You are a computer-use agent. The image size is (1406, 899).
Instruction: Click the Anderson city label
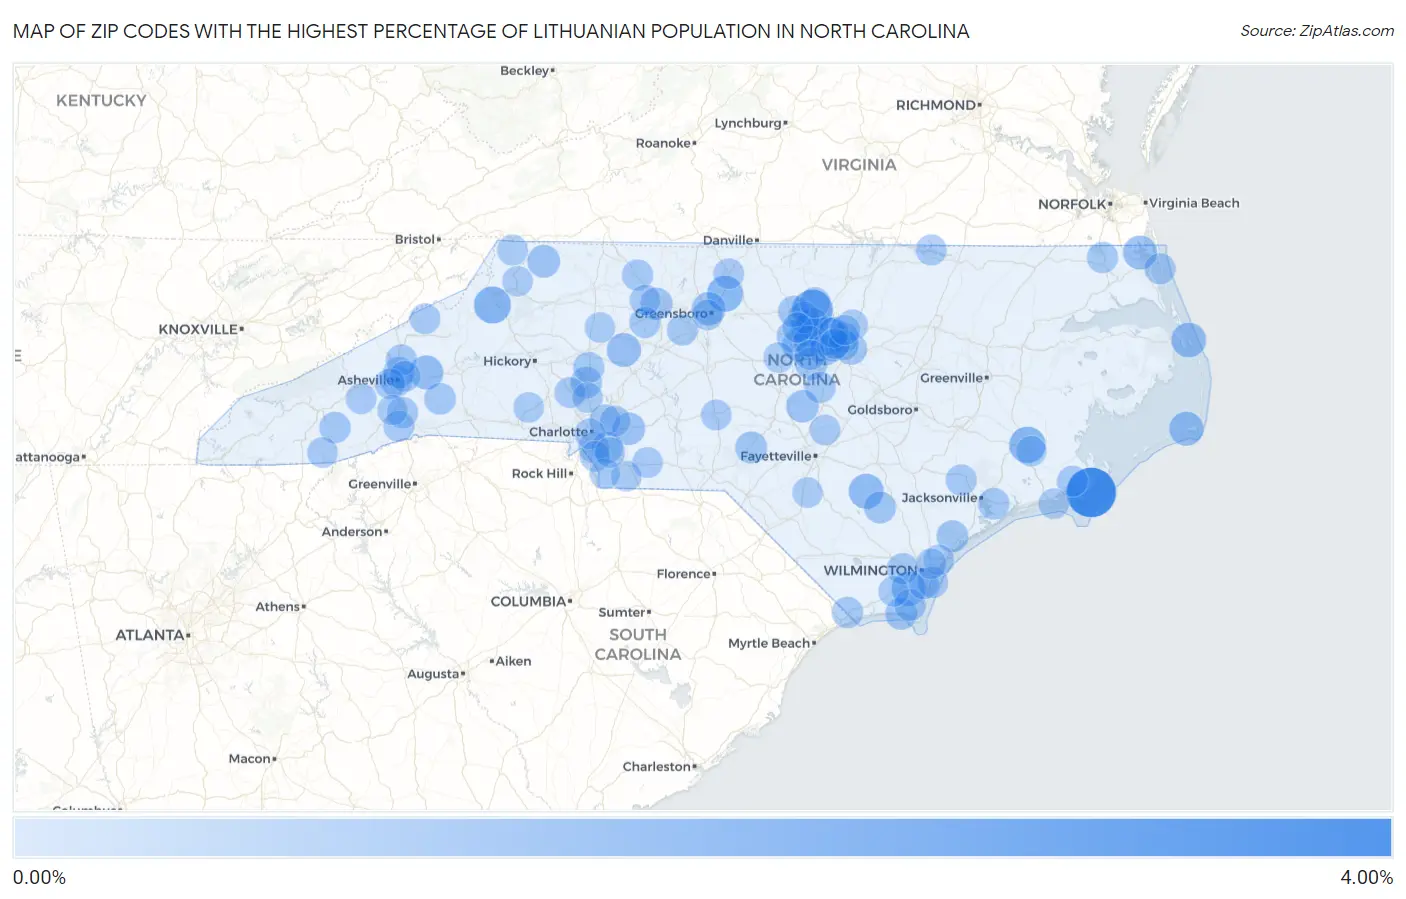click(352, 532)
